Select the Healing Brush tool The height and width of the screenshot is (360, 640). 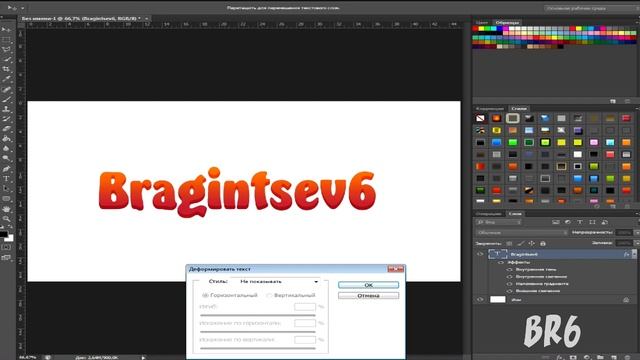click(6, 89)
